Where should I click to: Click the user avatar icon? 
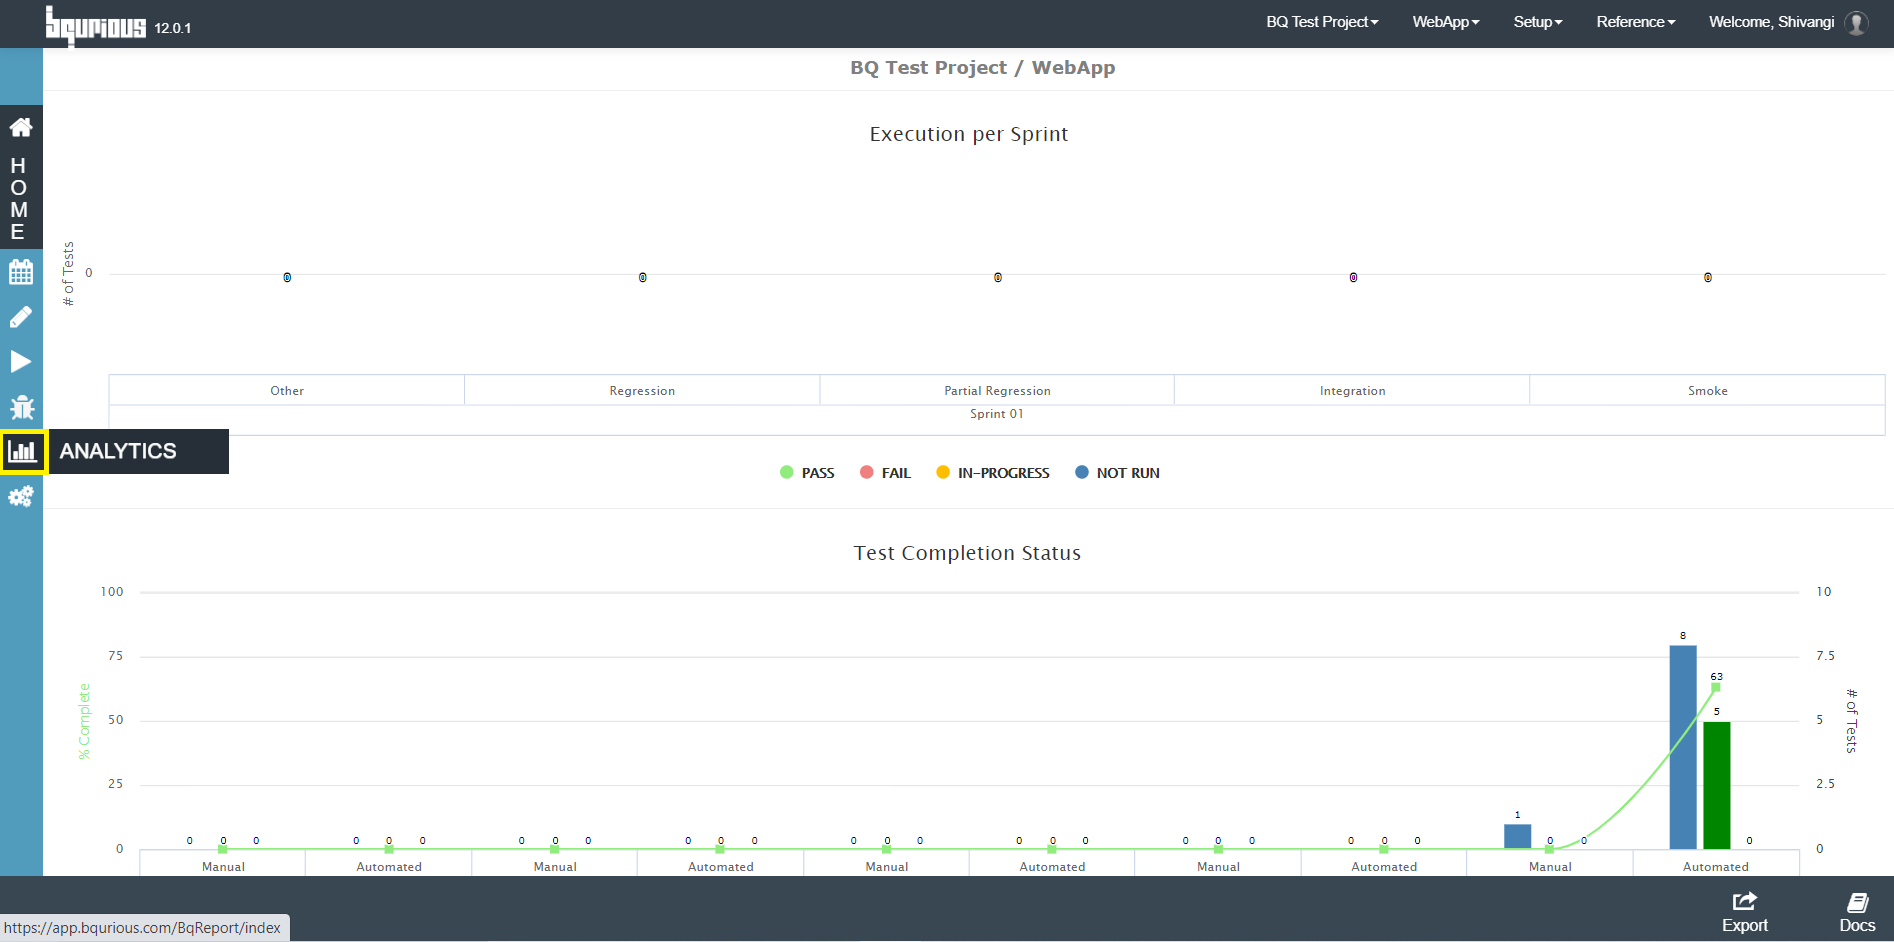click(x=1856, y=23)
